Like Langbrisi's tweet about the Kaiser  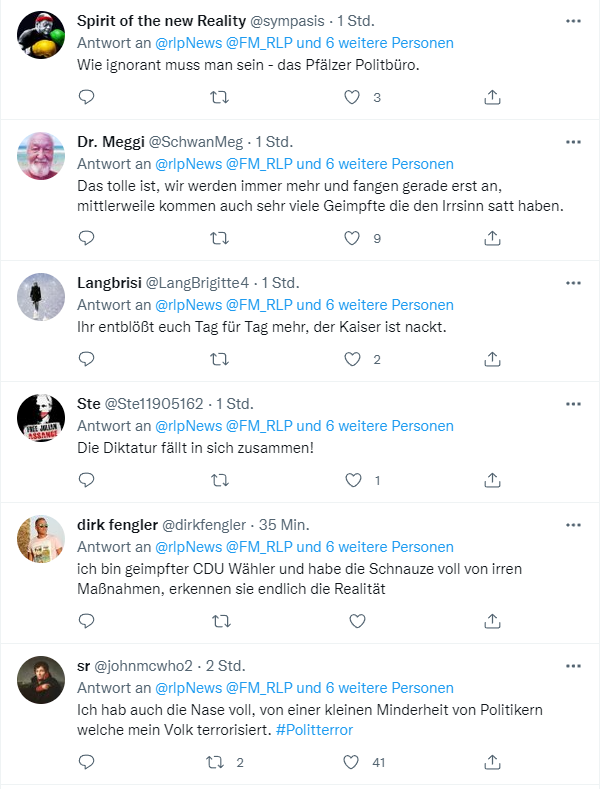click(x=352, y=359)
